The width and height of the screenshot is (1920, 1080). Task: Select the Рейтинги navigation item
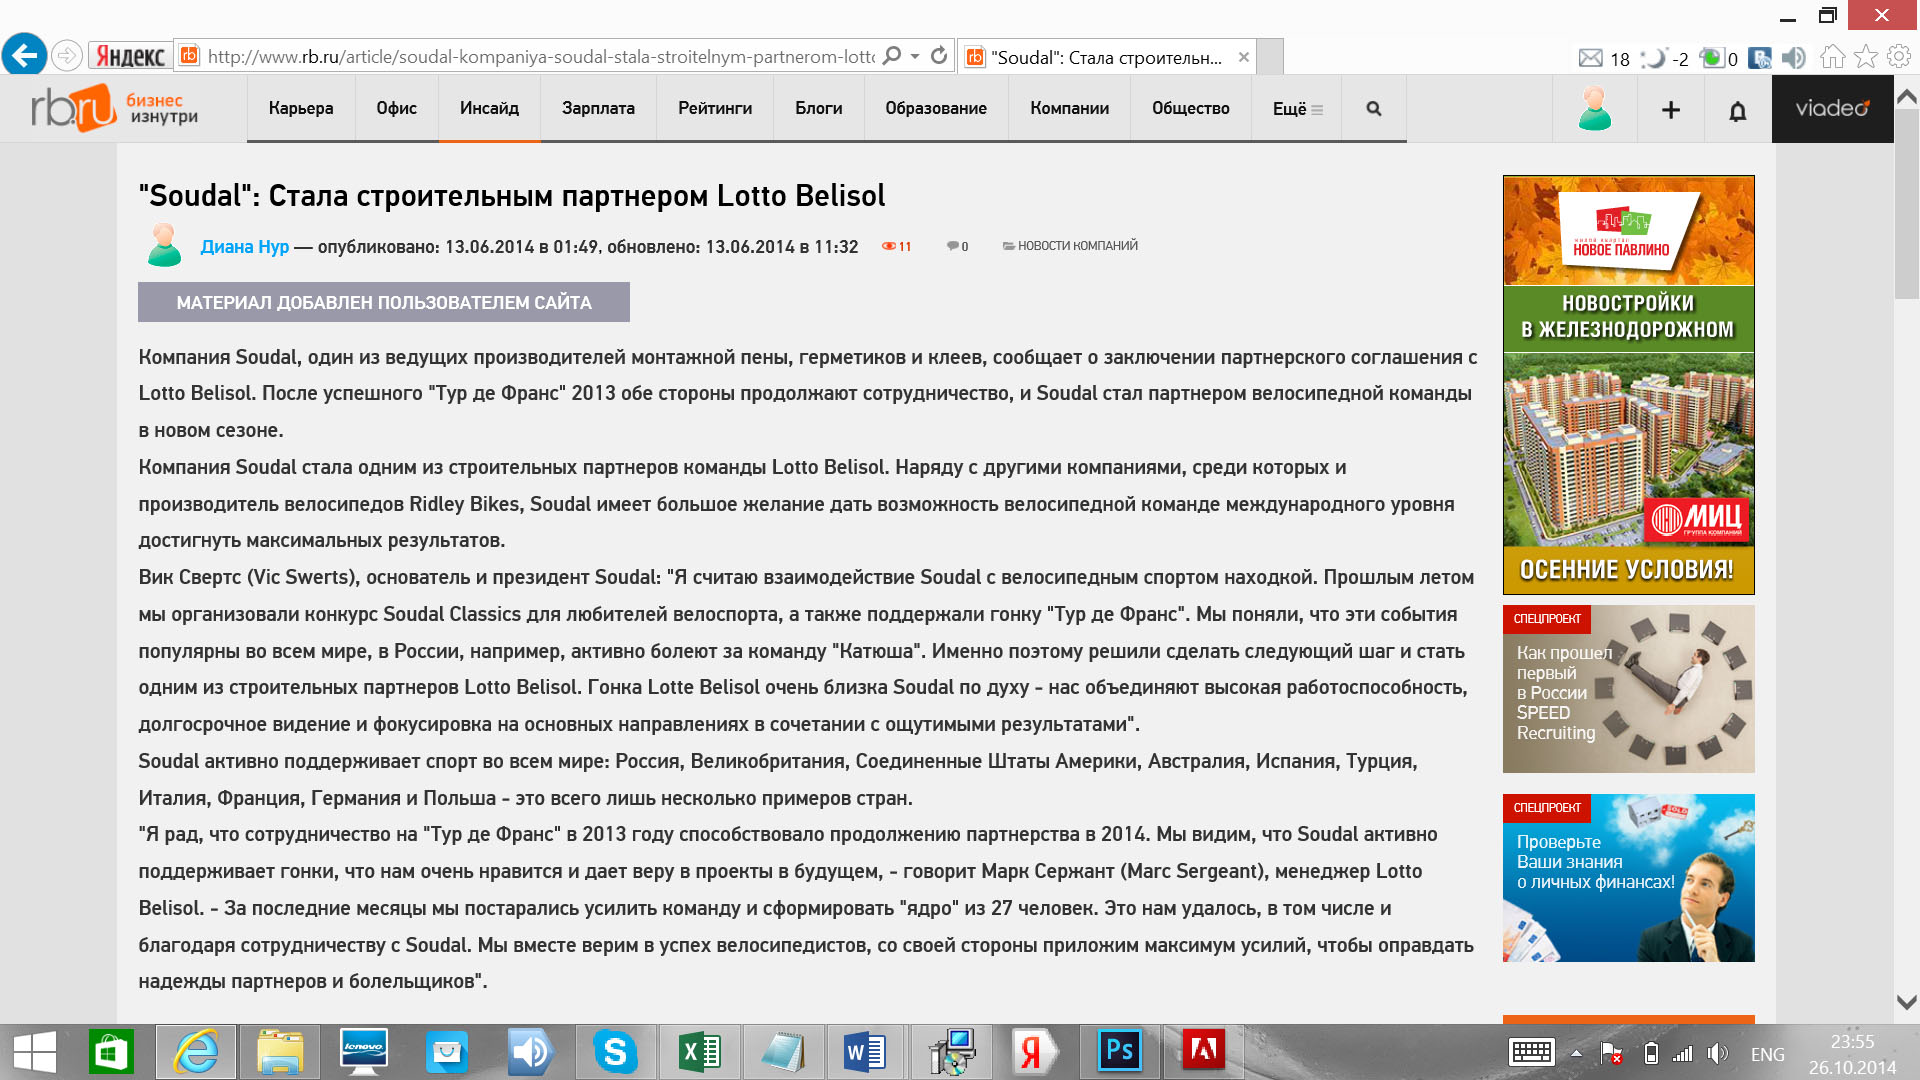point(715,108)
